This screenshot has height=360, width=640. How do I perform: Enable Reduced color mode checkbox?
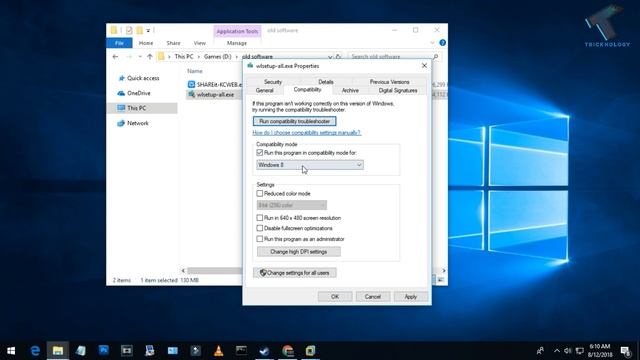pyautogui.click(x=260, y=193)
